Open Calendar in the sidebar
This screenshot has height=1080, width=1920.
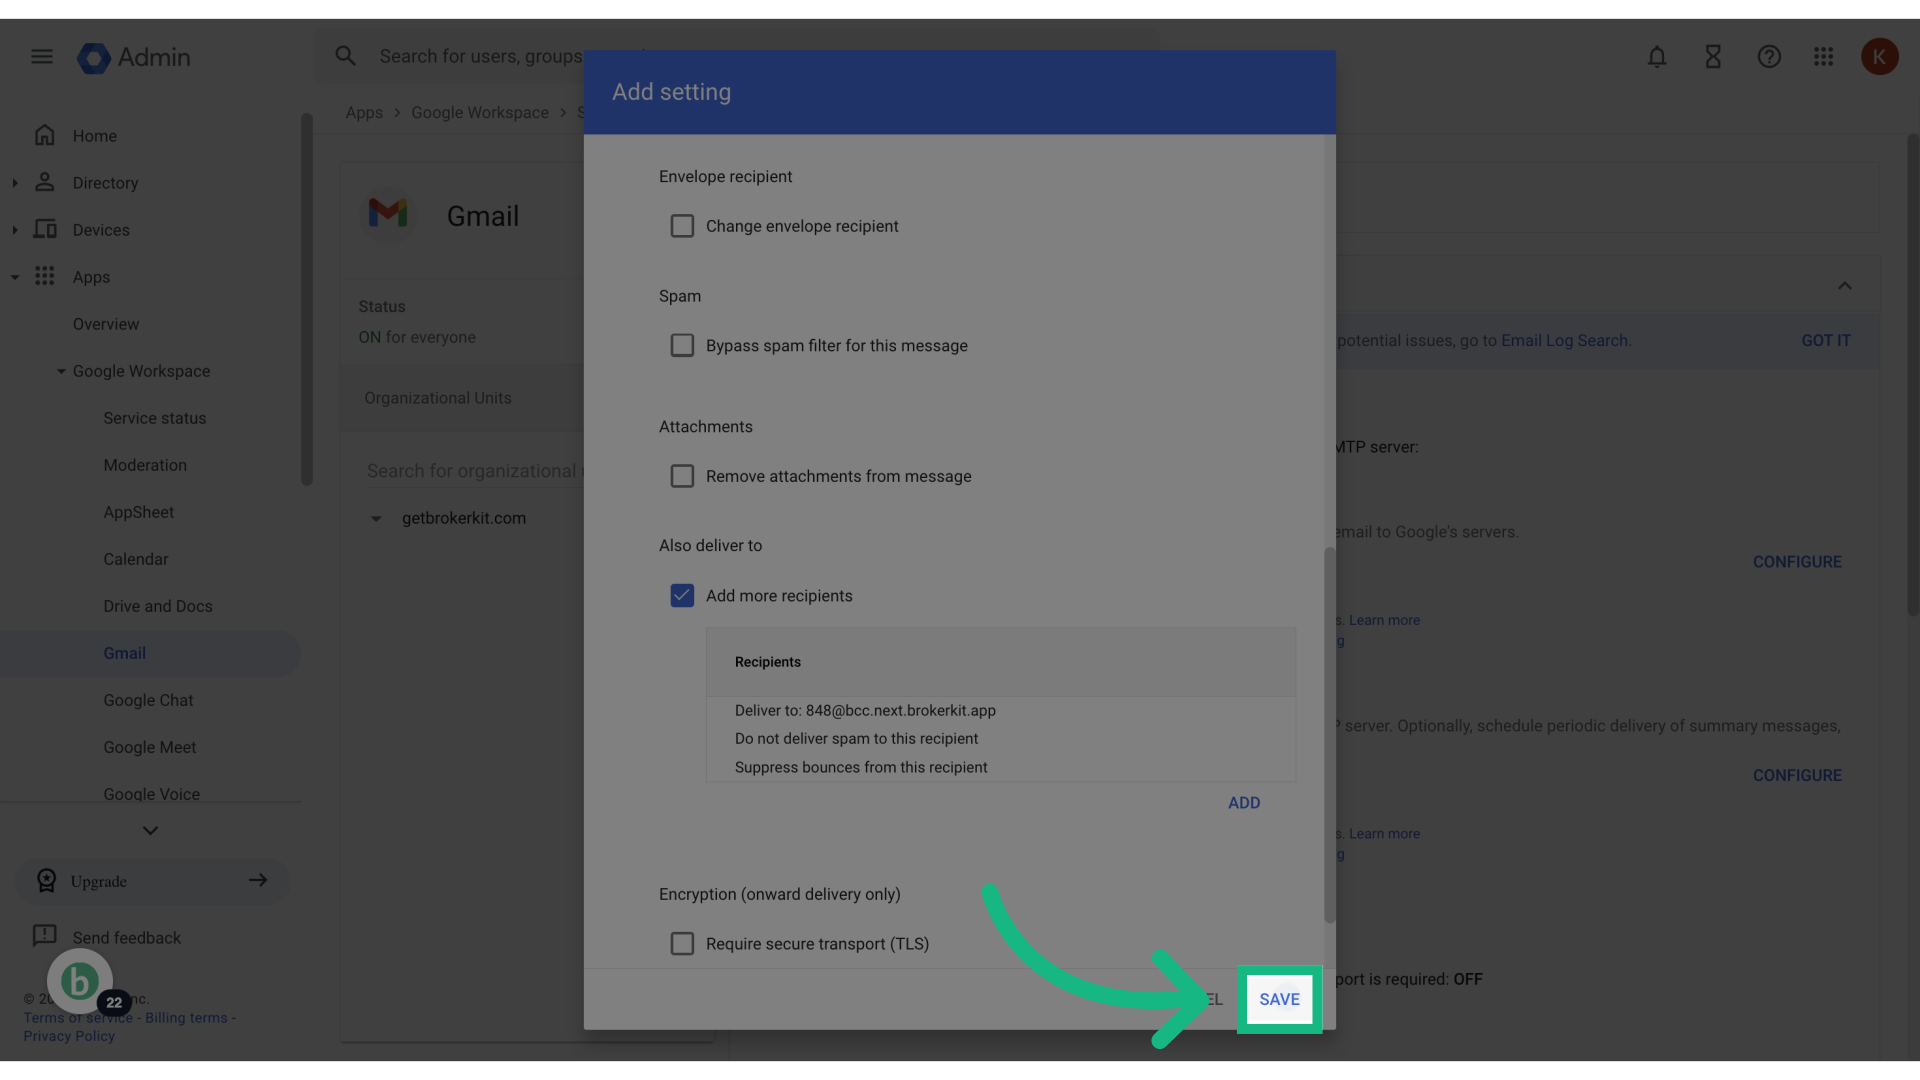coord(136,559)
